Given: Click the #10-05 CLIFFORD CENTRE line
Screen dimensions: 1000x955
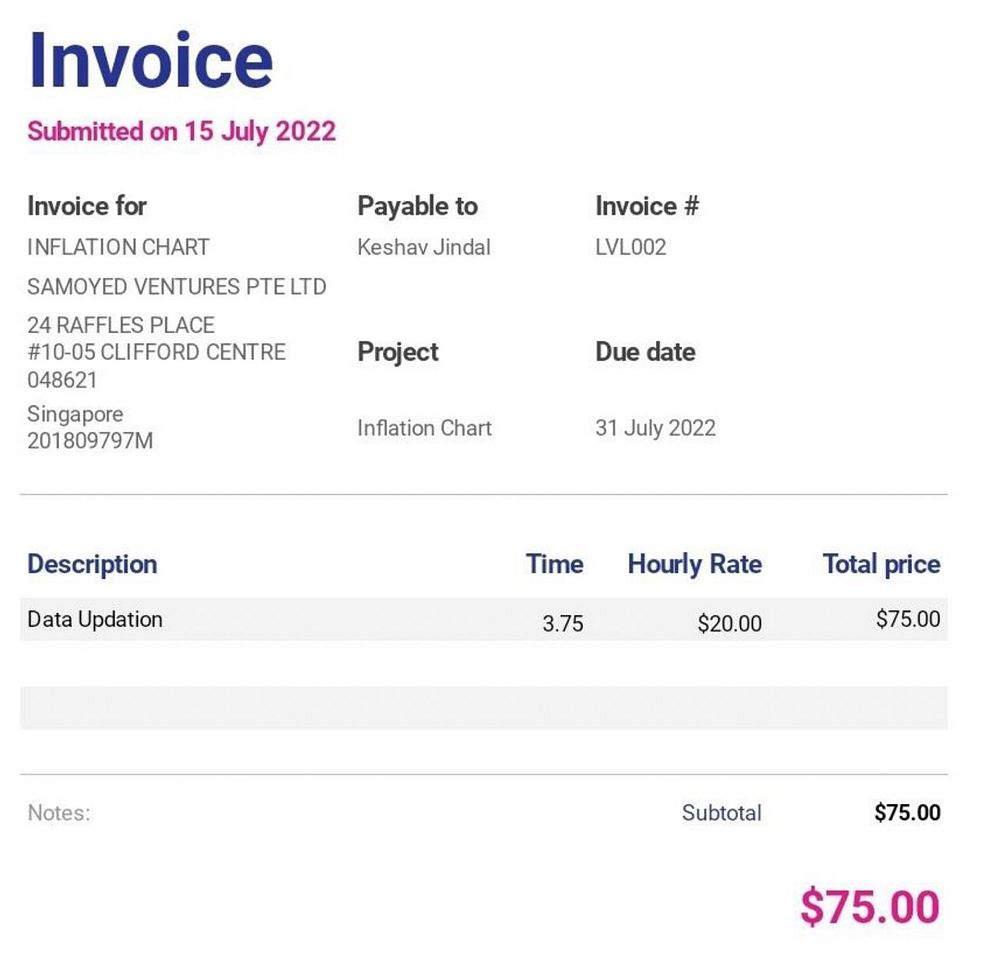Looking at the screenshot, I should click(156, 352).
